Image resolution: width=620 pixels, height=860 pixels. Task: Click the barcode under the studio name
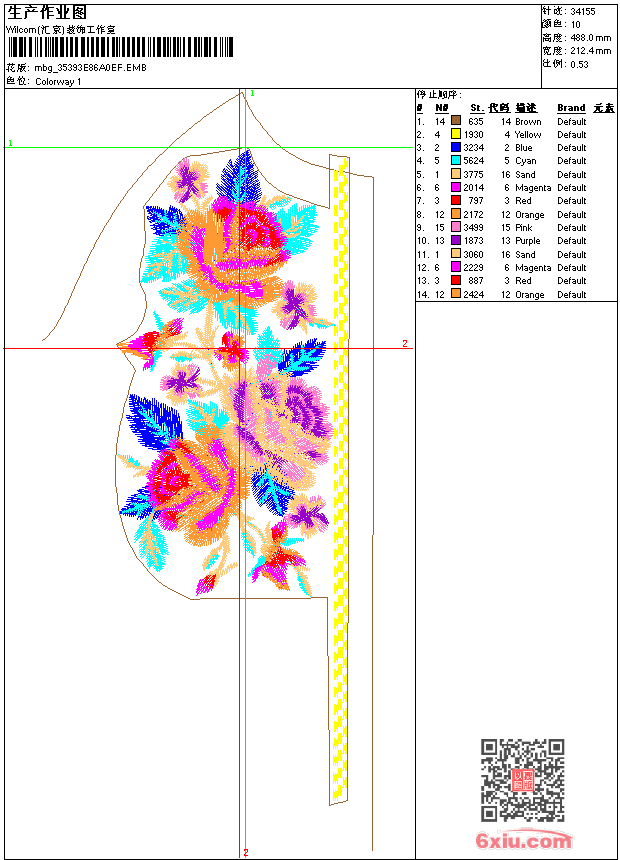coord(120,47)
